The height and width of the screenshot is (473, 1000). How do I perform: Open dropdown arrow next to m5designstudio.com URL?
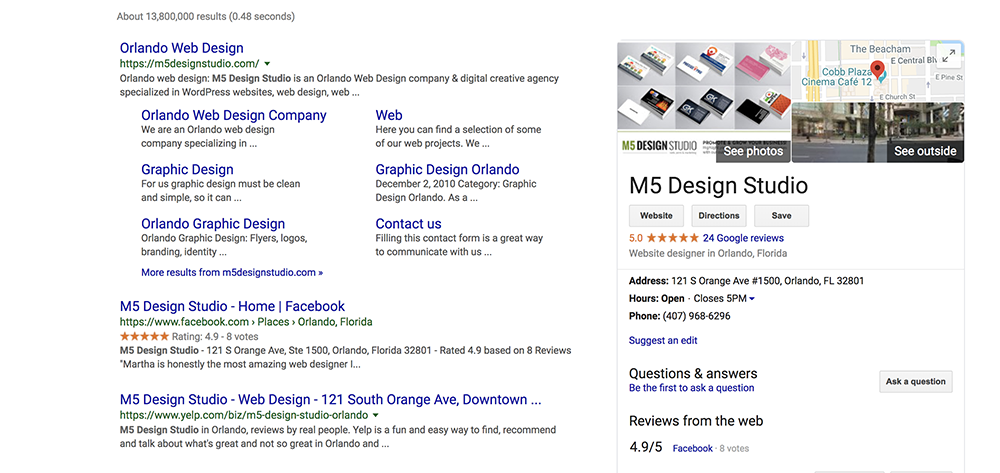[x=267, y=64]
